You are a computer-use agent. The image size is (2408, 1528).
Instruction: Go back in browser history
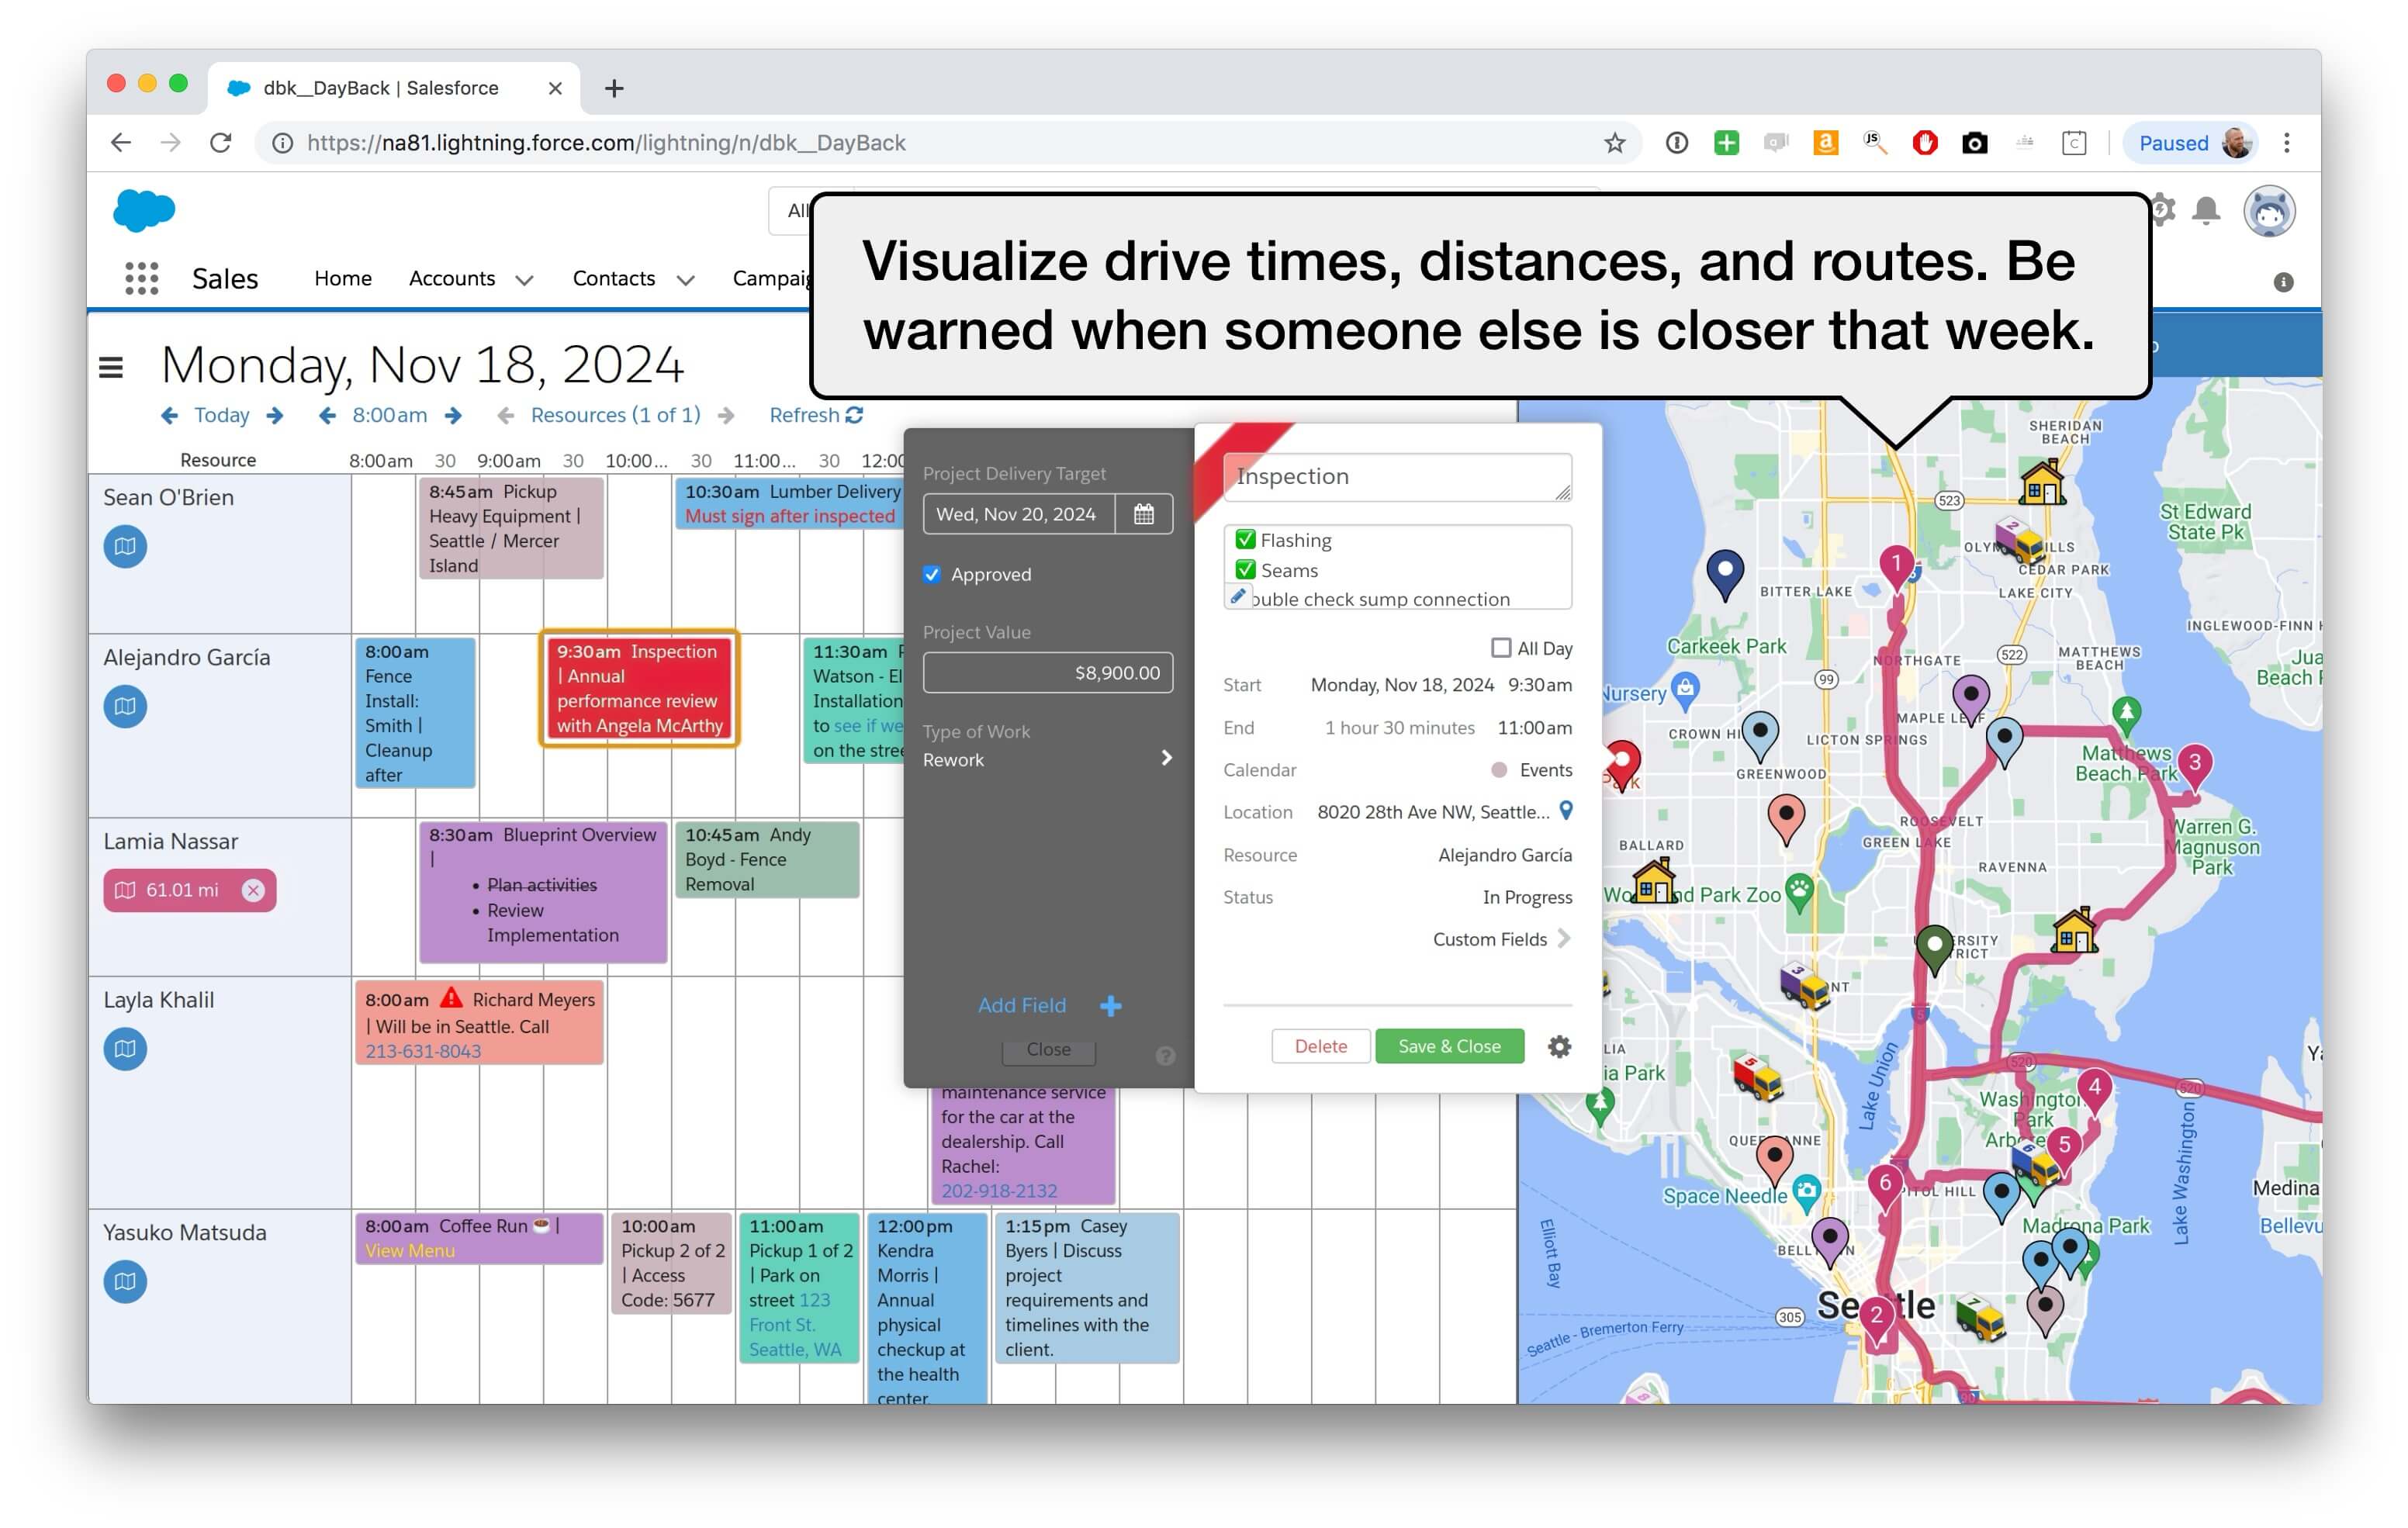click(x=121, y=143)
